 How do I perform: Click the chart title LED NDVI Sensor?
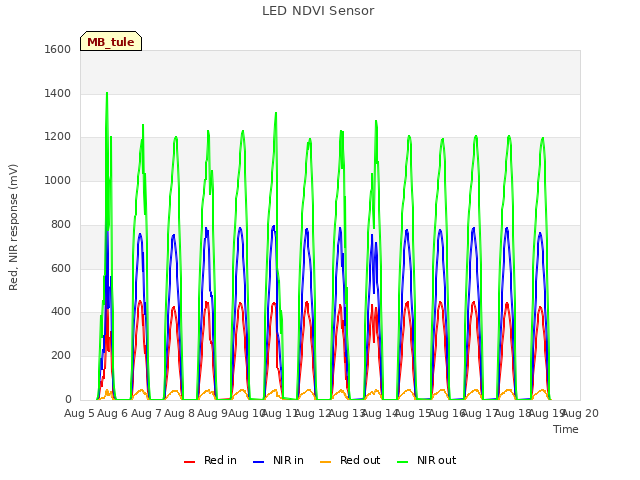318,11
